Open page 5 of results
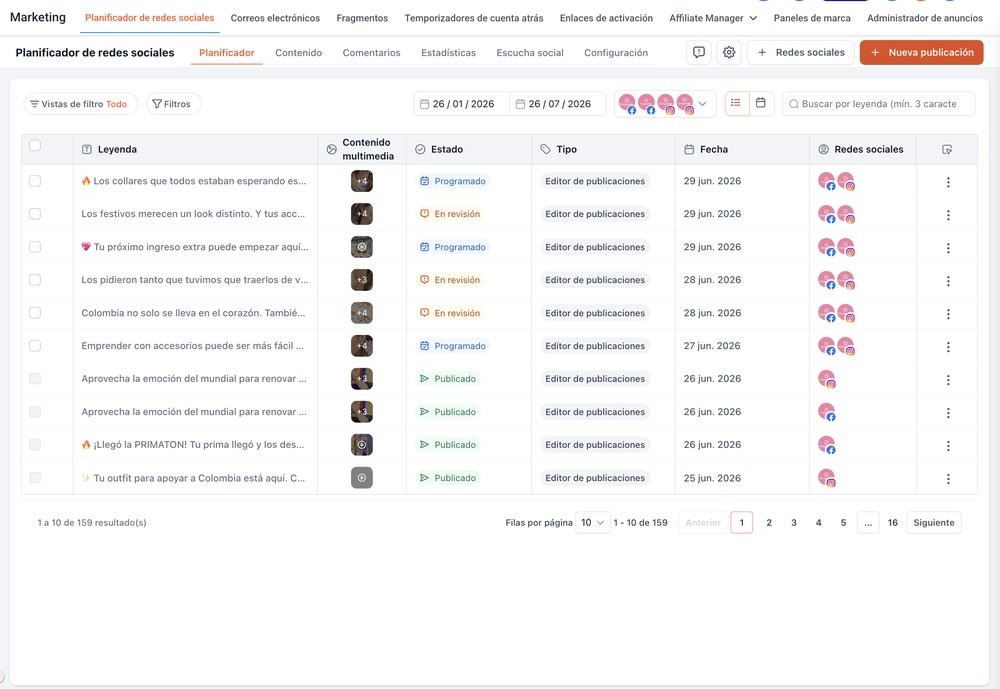 click(843, 522)
